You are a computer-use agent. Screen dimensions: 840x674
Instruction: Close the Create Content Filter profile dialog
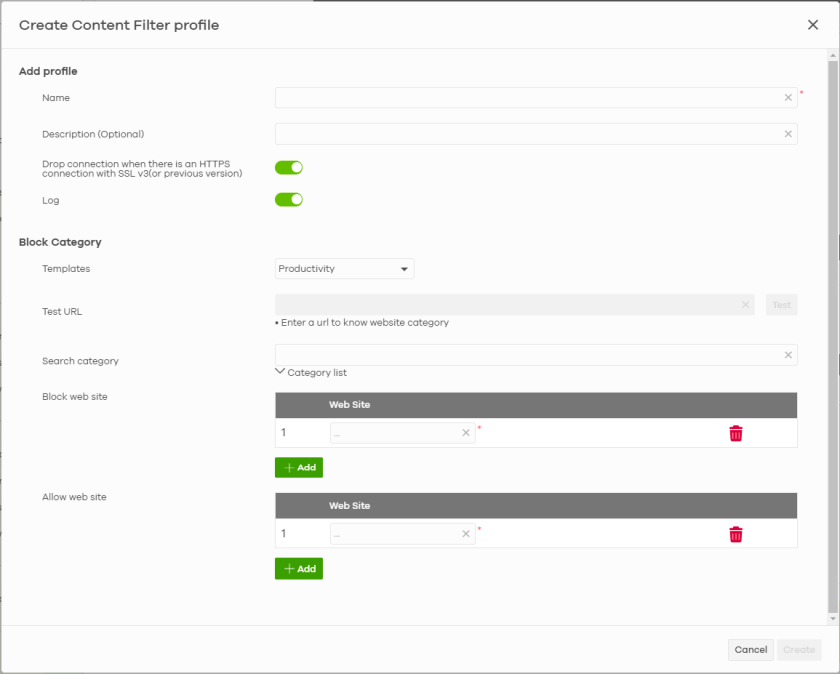pos(813,25)
